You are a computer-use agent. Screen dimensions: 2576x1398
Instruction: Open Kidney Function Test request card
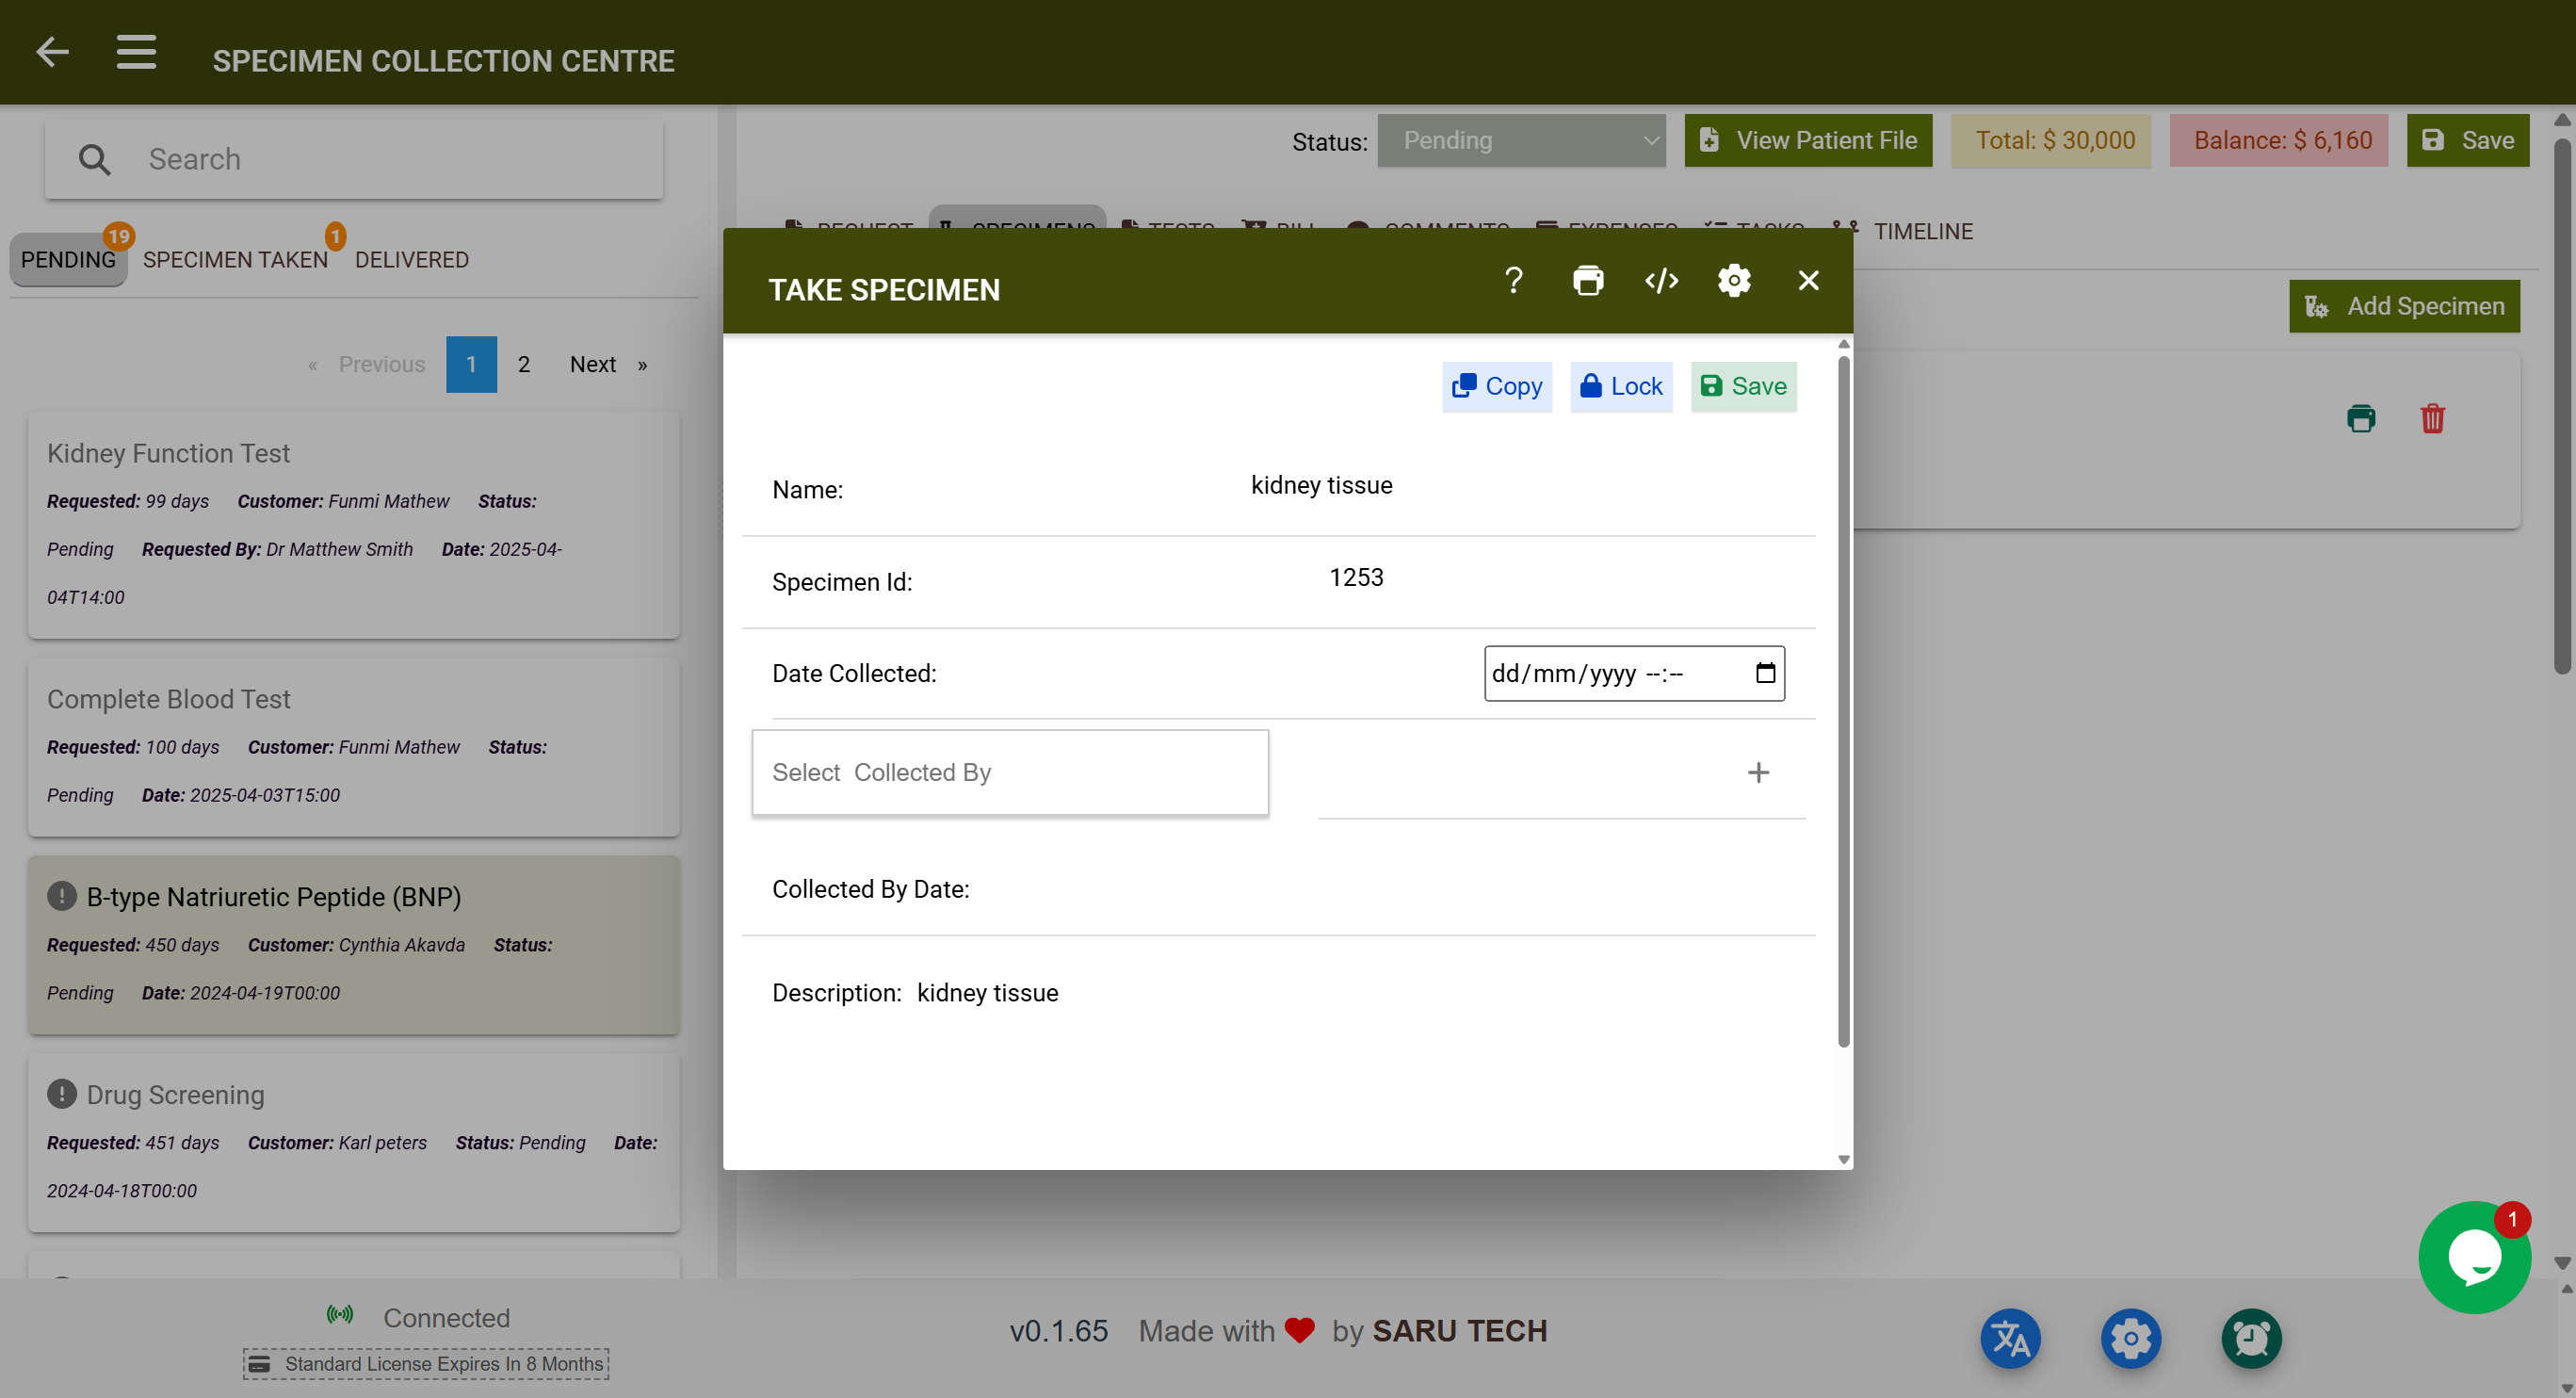[x=354, y=525]
